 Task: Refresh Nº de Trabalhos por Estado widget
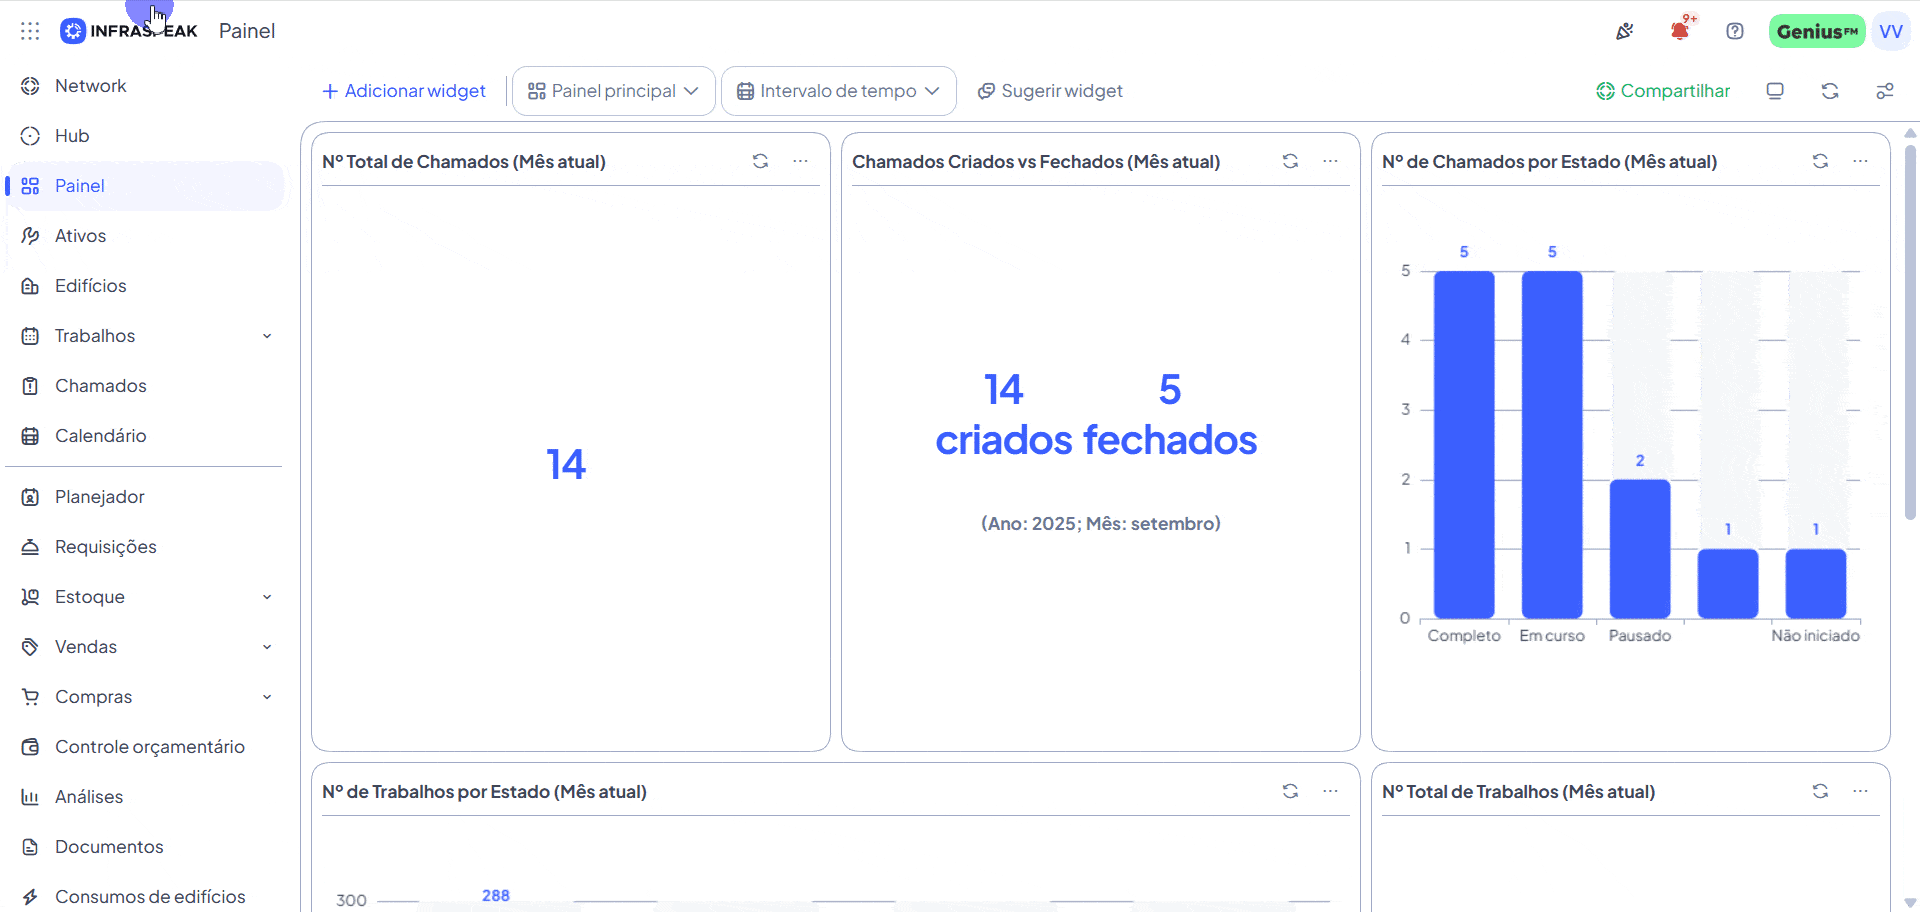point(1290,791)
